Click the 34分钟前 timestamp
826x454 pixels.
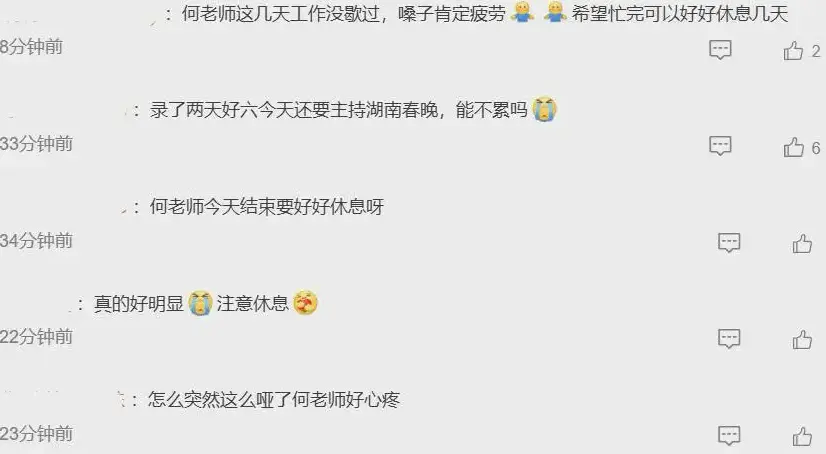36,241
